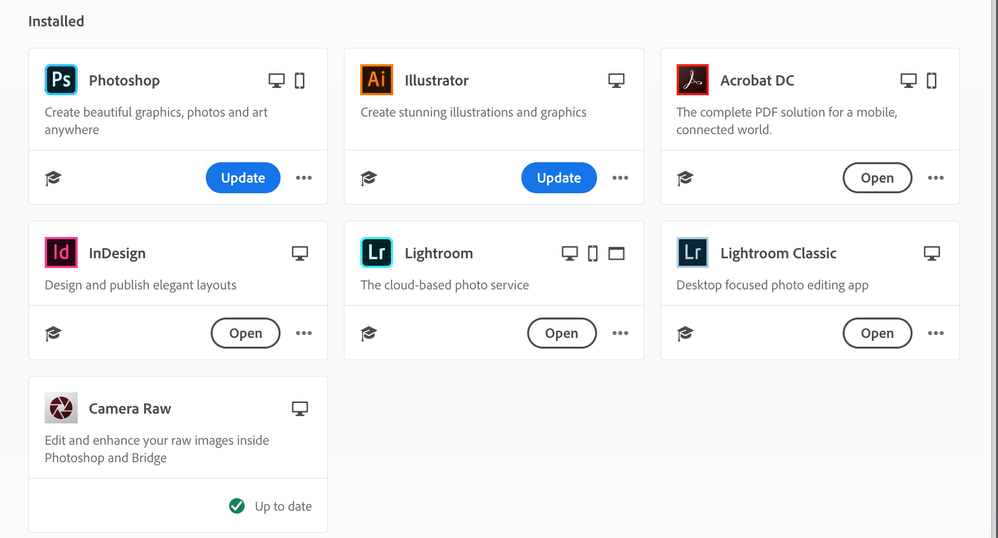
Task: Open InDesign
Action: point(245,333)
